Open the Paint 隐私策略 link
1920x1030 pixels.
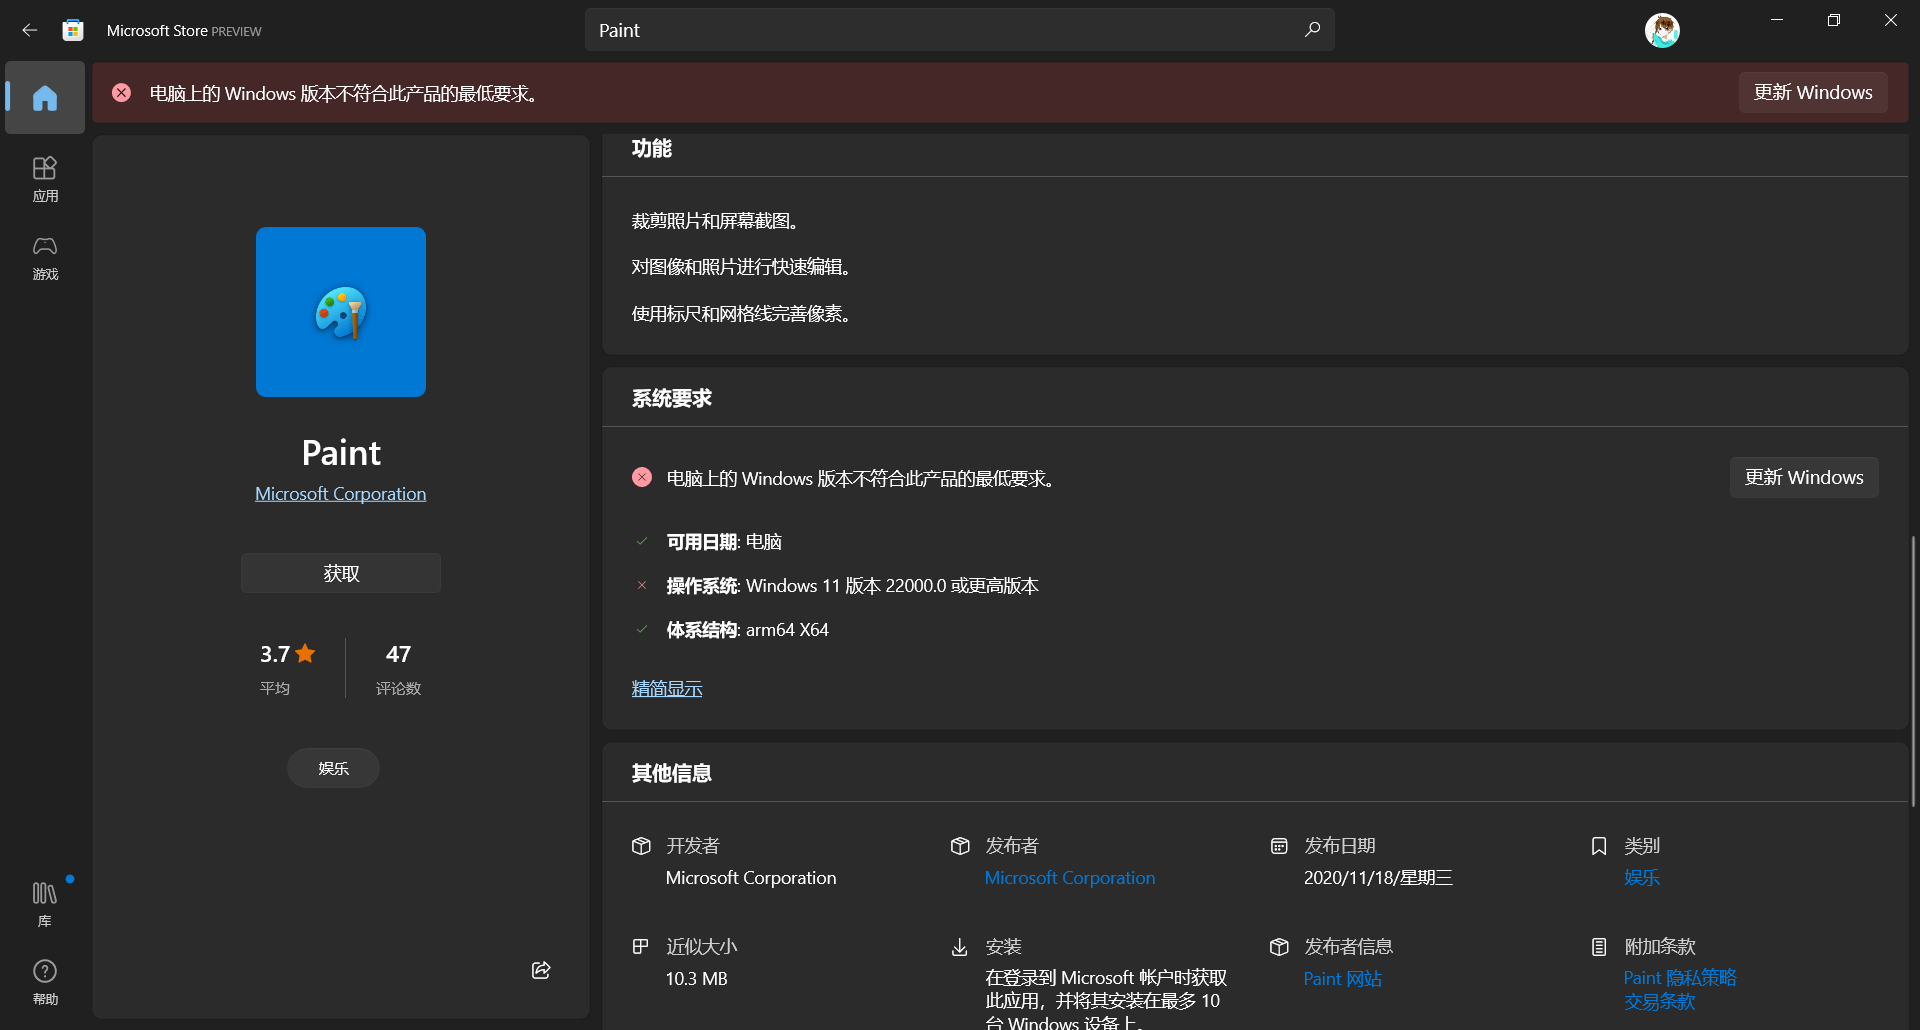1680,978
